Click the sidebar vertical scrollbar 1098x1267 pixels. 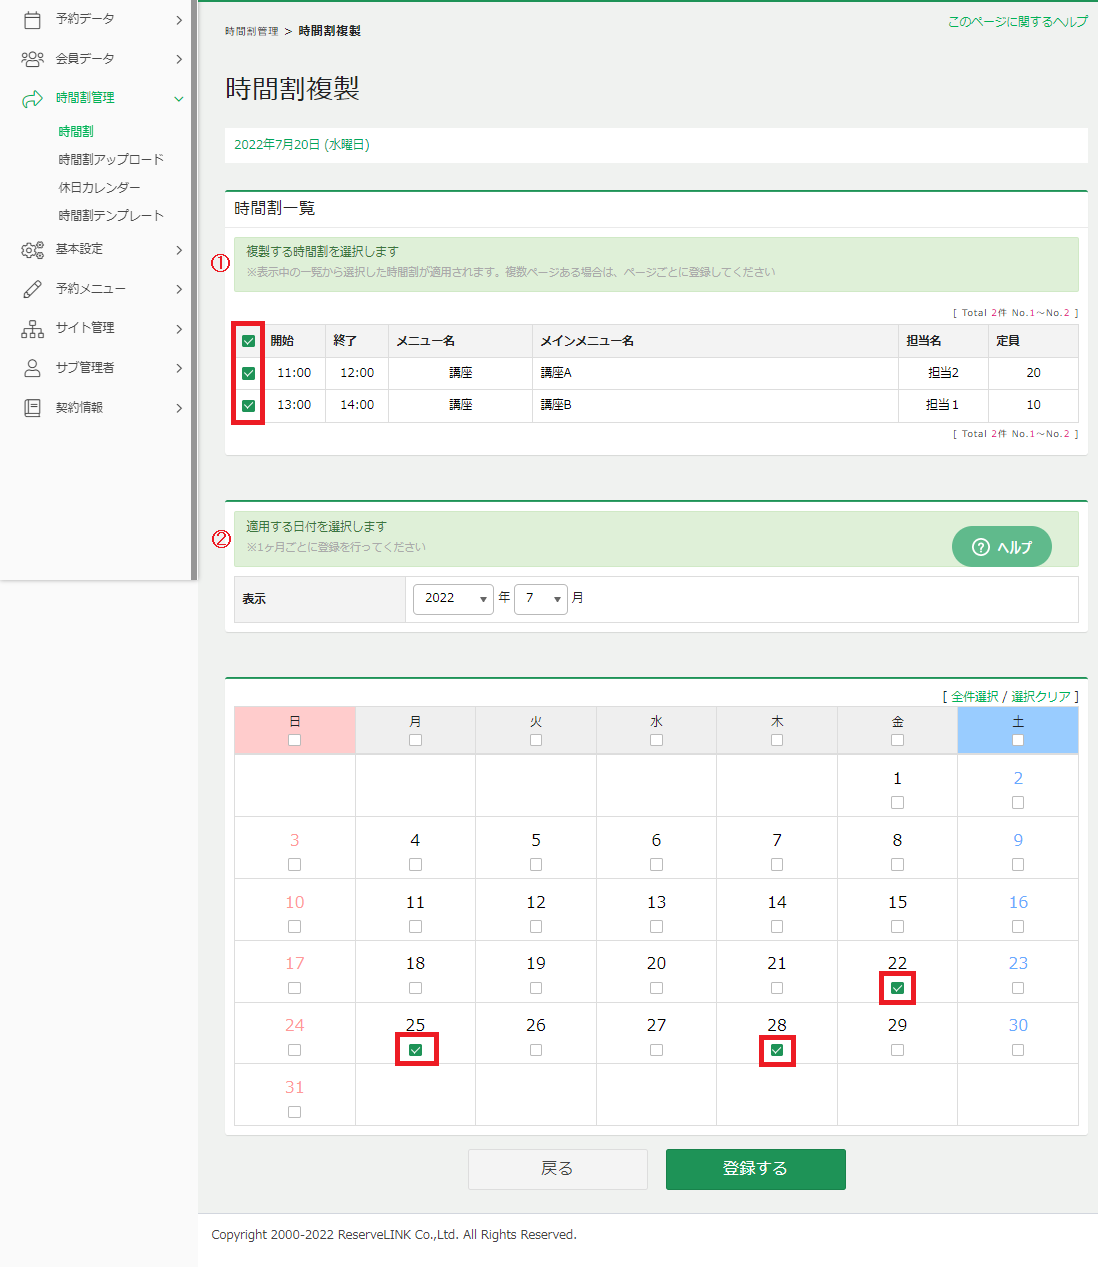[x=194, y=290]
